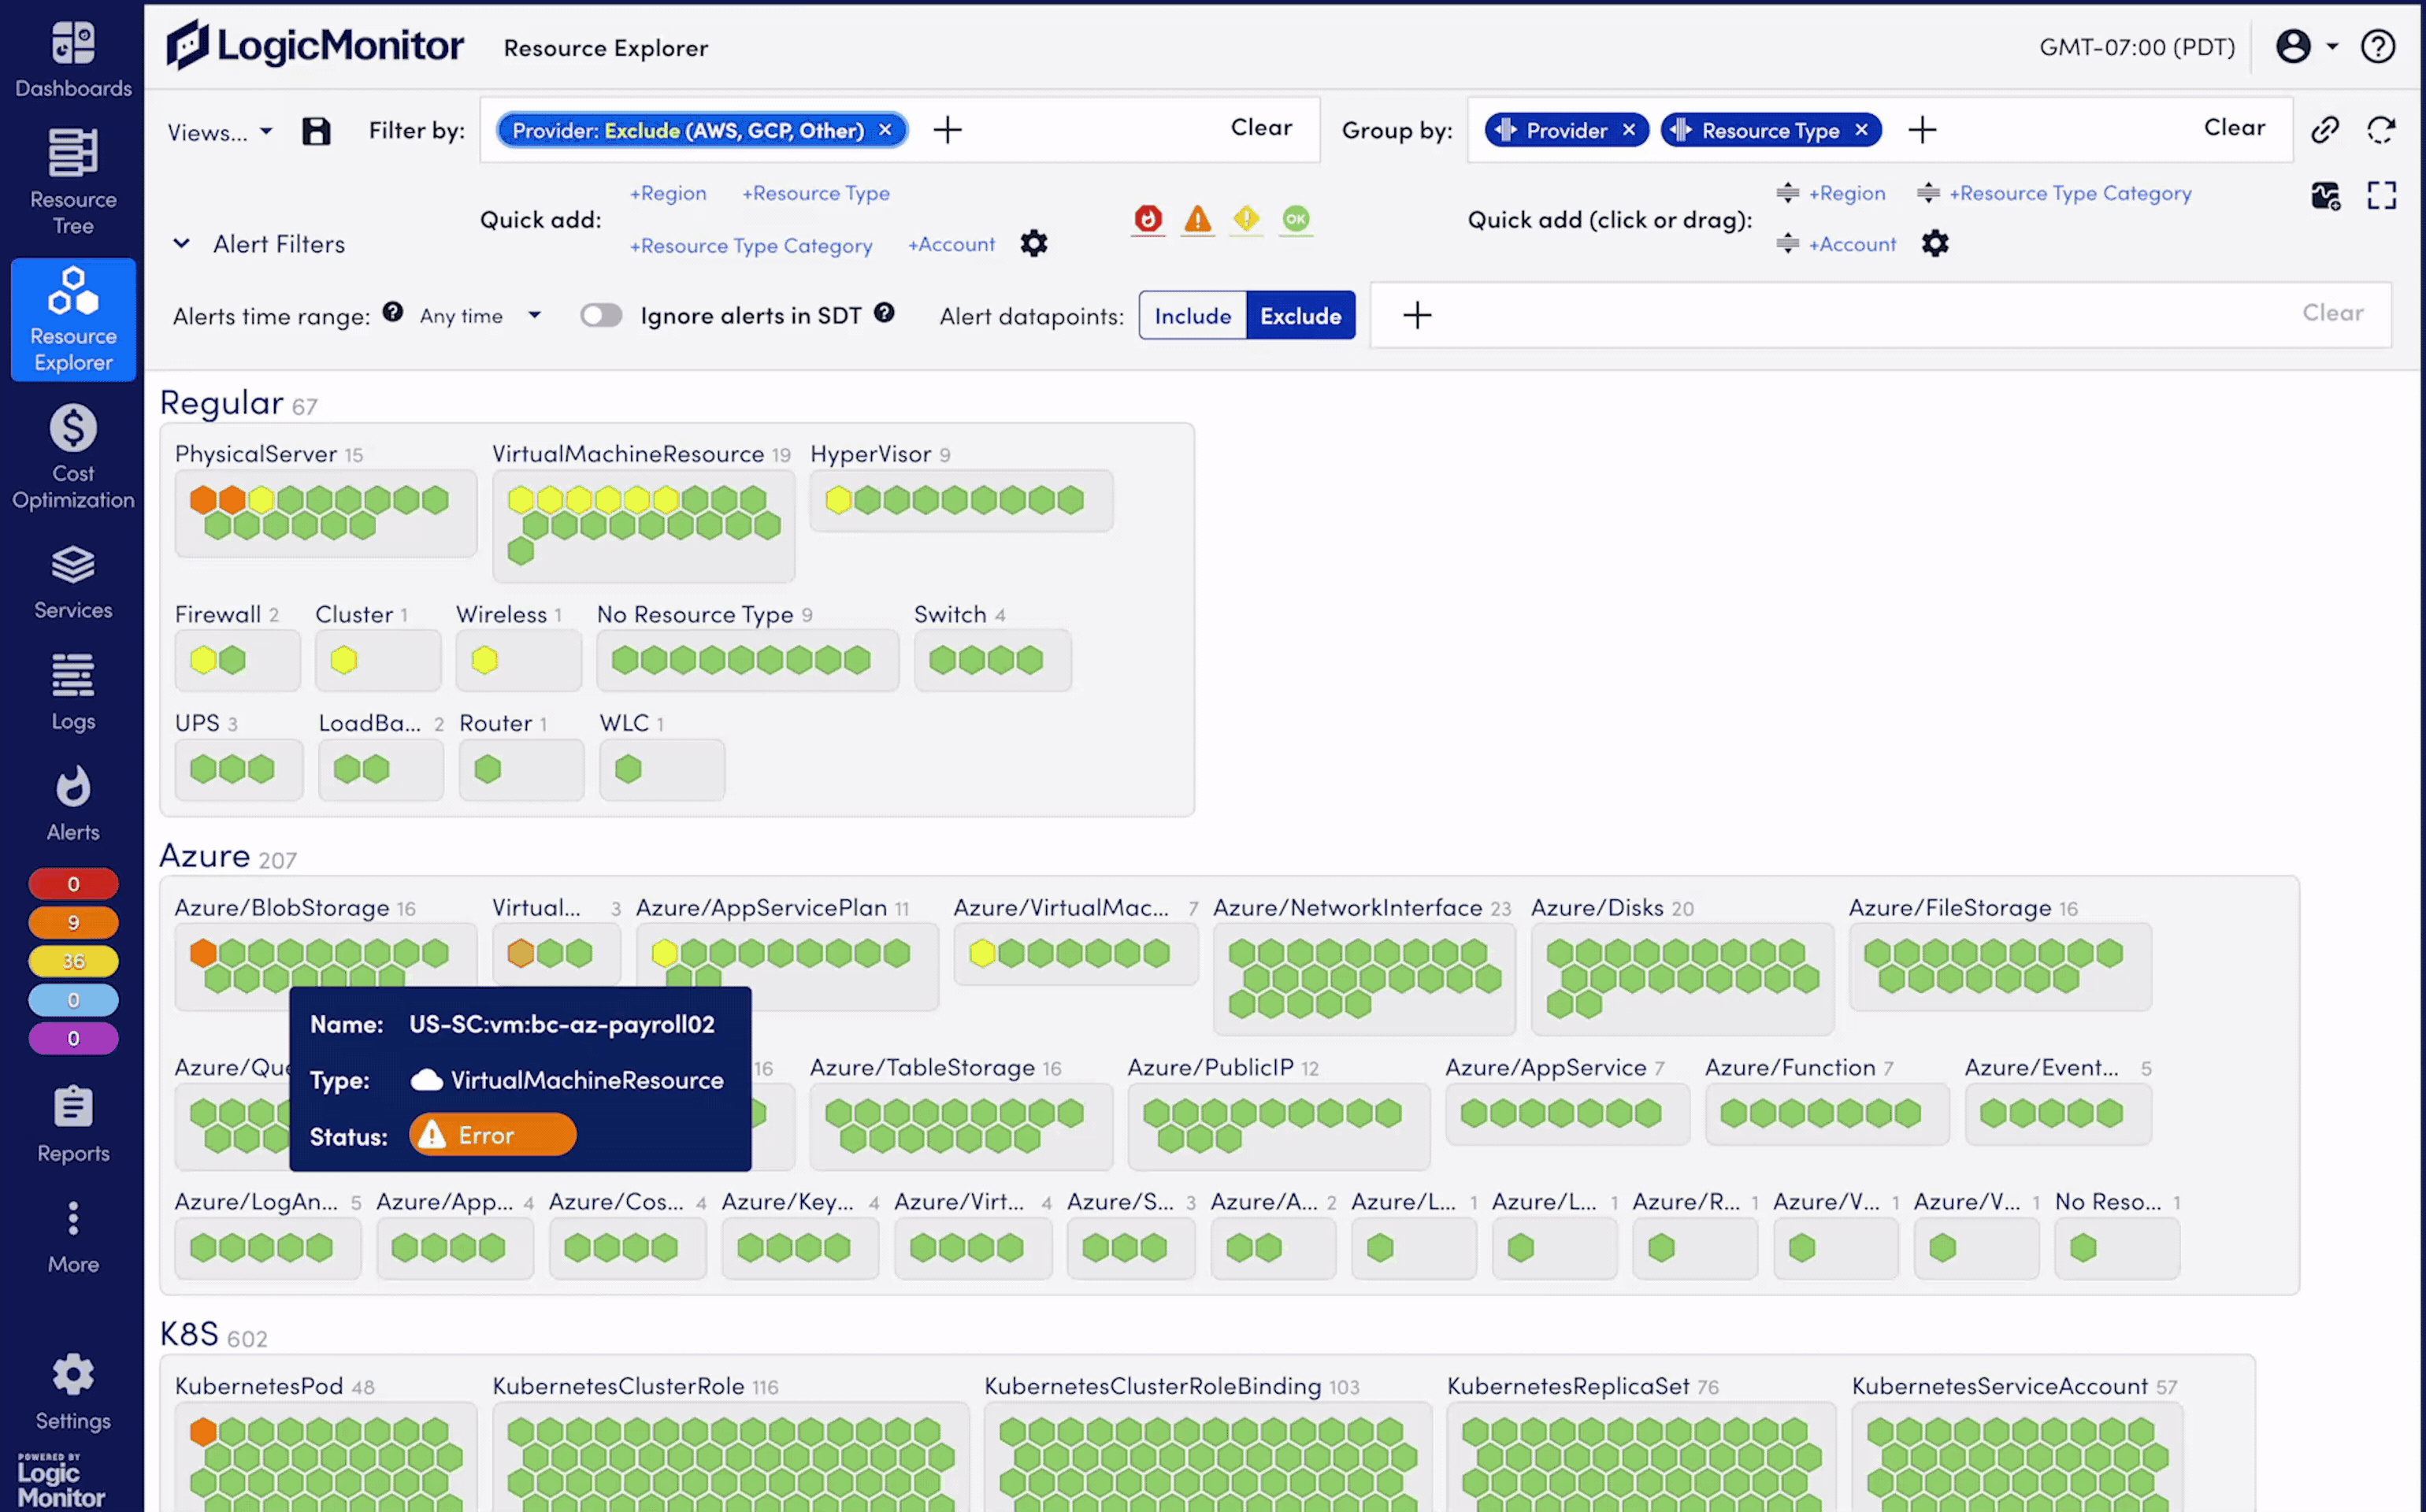
Task: Open filter Quick add settings gear
Action: click(1033, 244)
